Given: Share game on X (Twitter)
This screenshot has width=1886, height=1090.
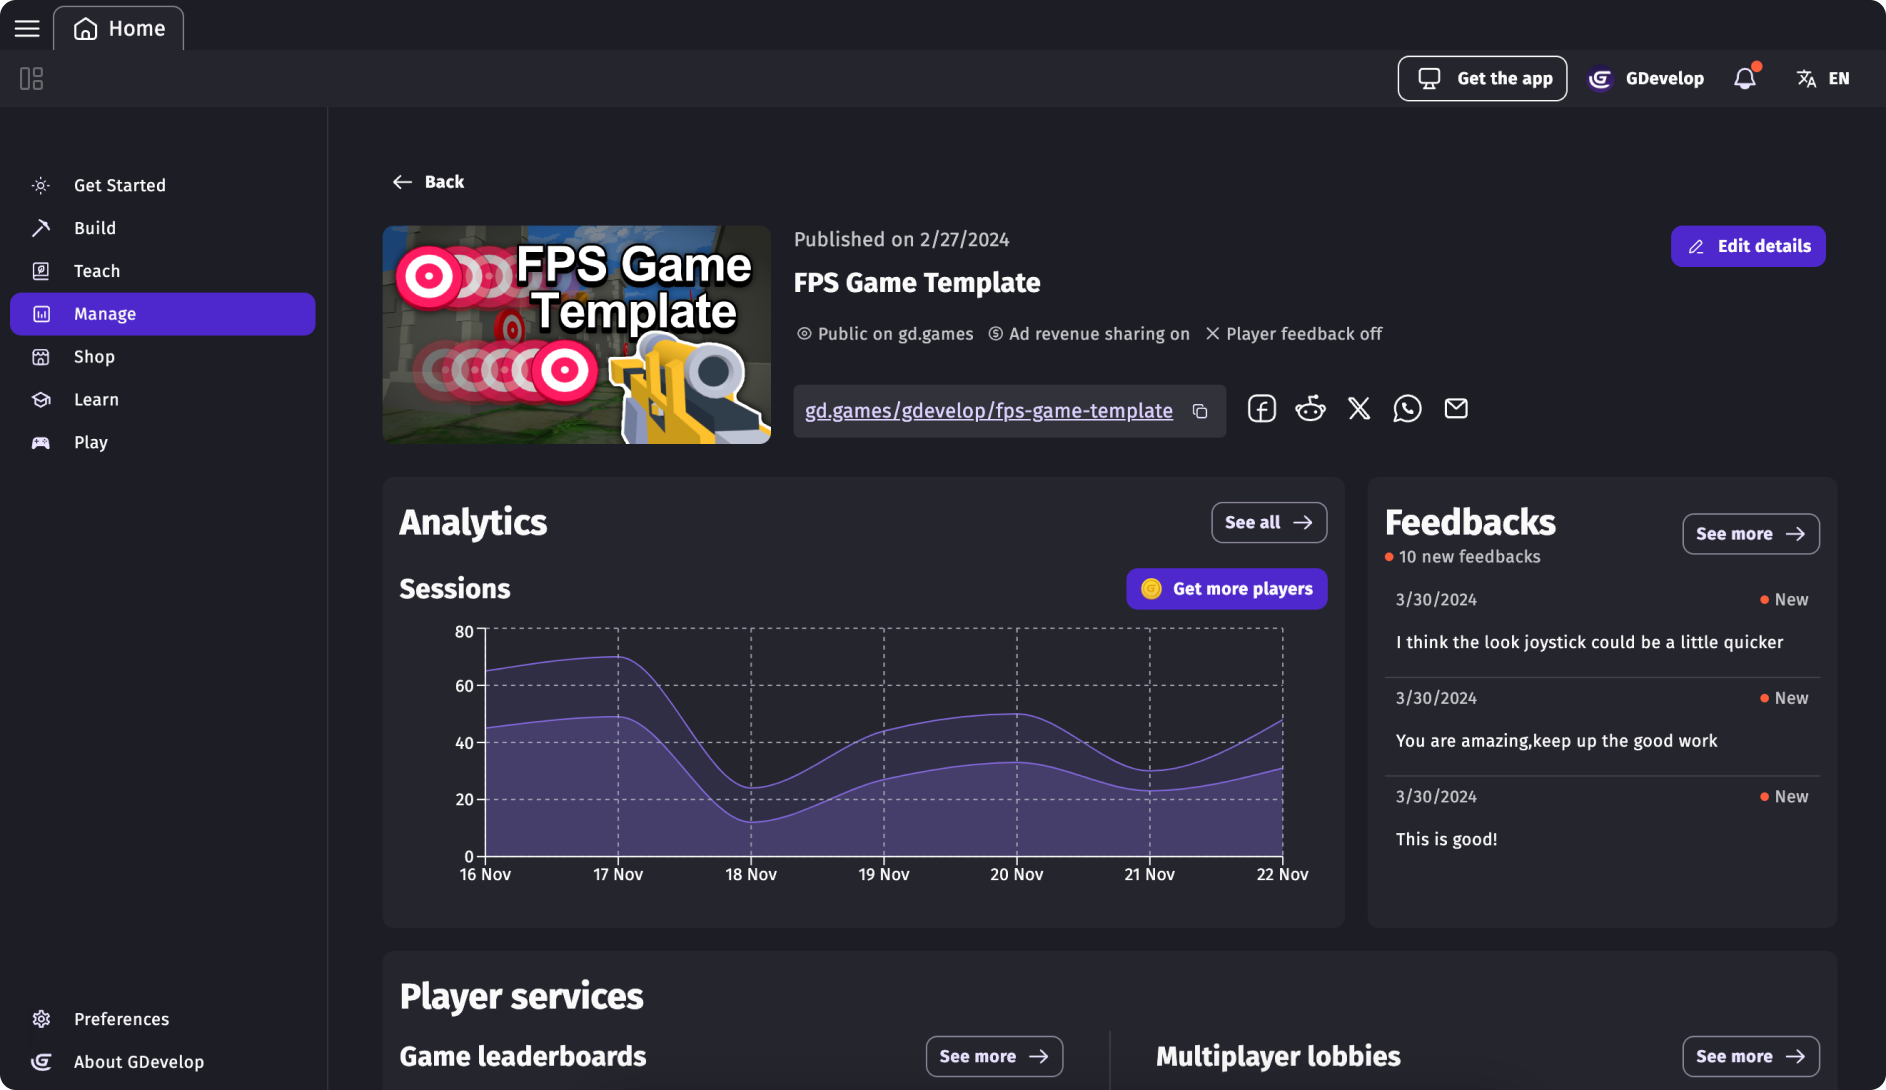Looking at the screenshot, I should (x=1358, y=408).
